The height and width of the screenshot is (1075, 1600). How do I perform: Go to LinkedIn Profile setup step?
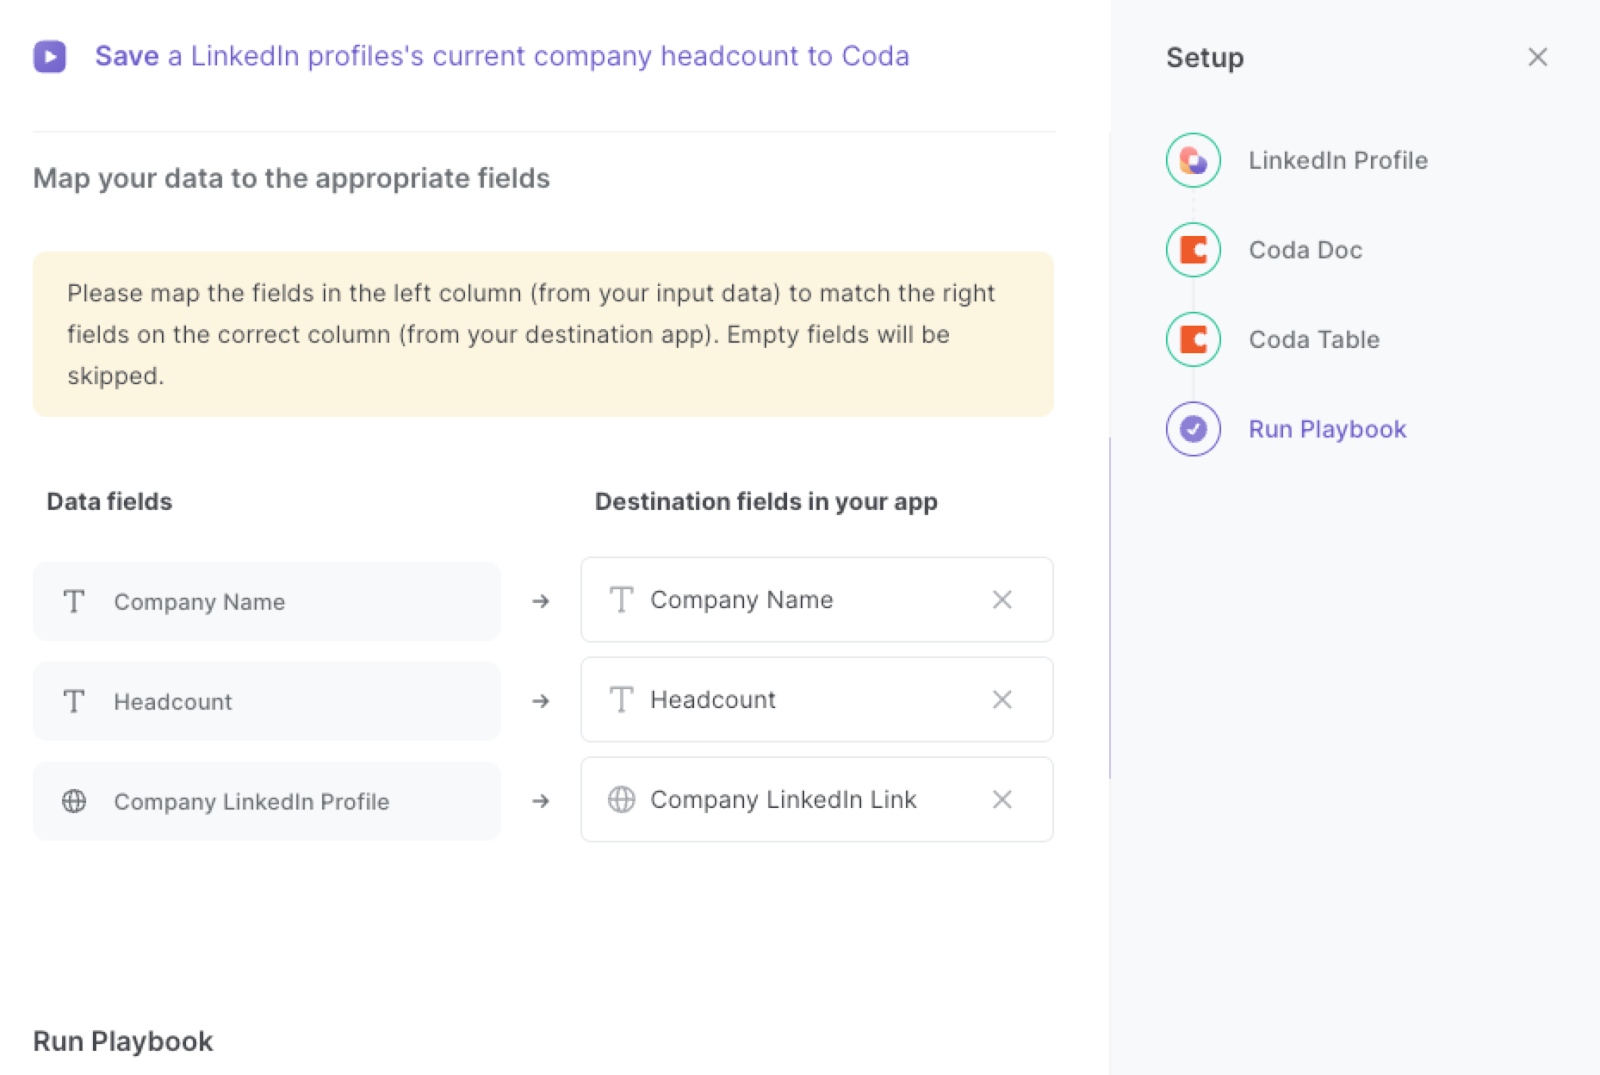click(x=1338, y=160)
